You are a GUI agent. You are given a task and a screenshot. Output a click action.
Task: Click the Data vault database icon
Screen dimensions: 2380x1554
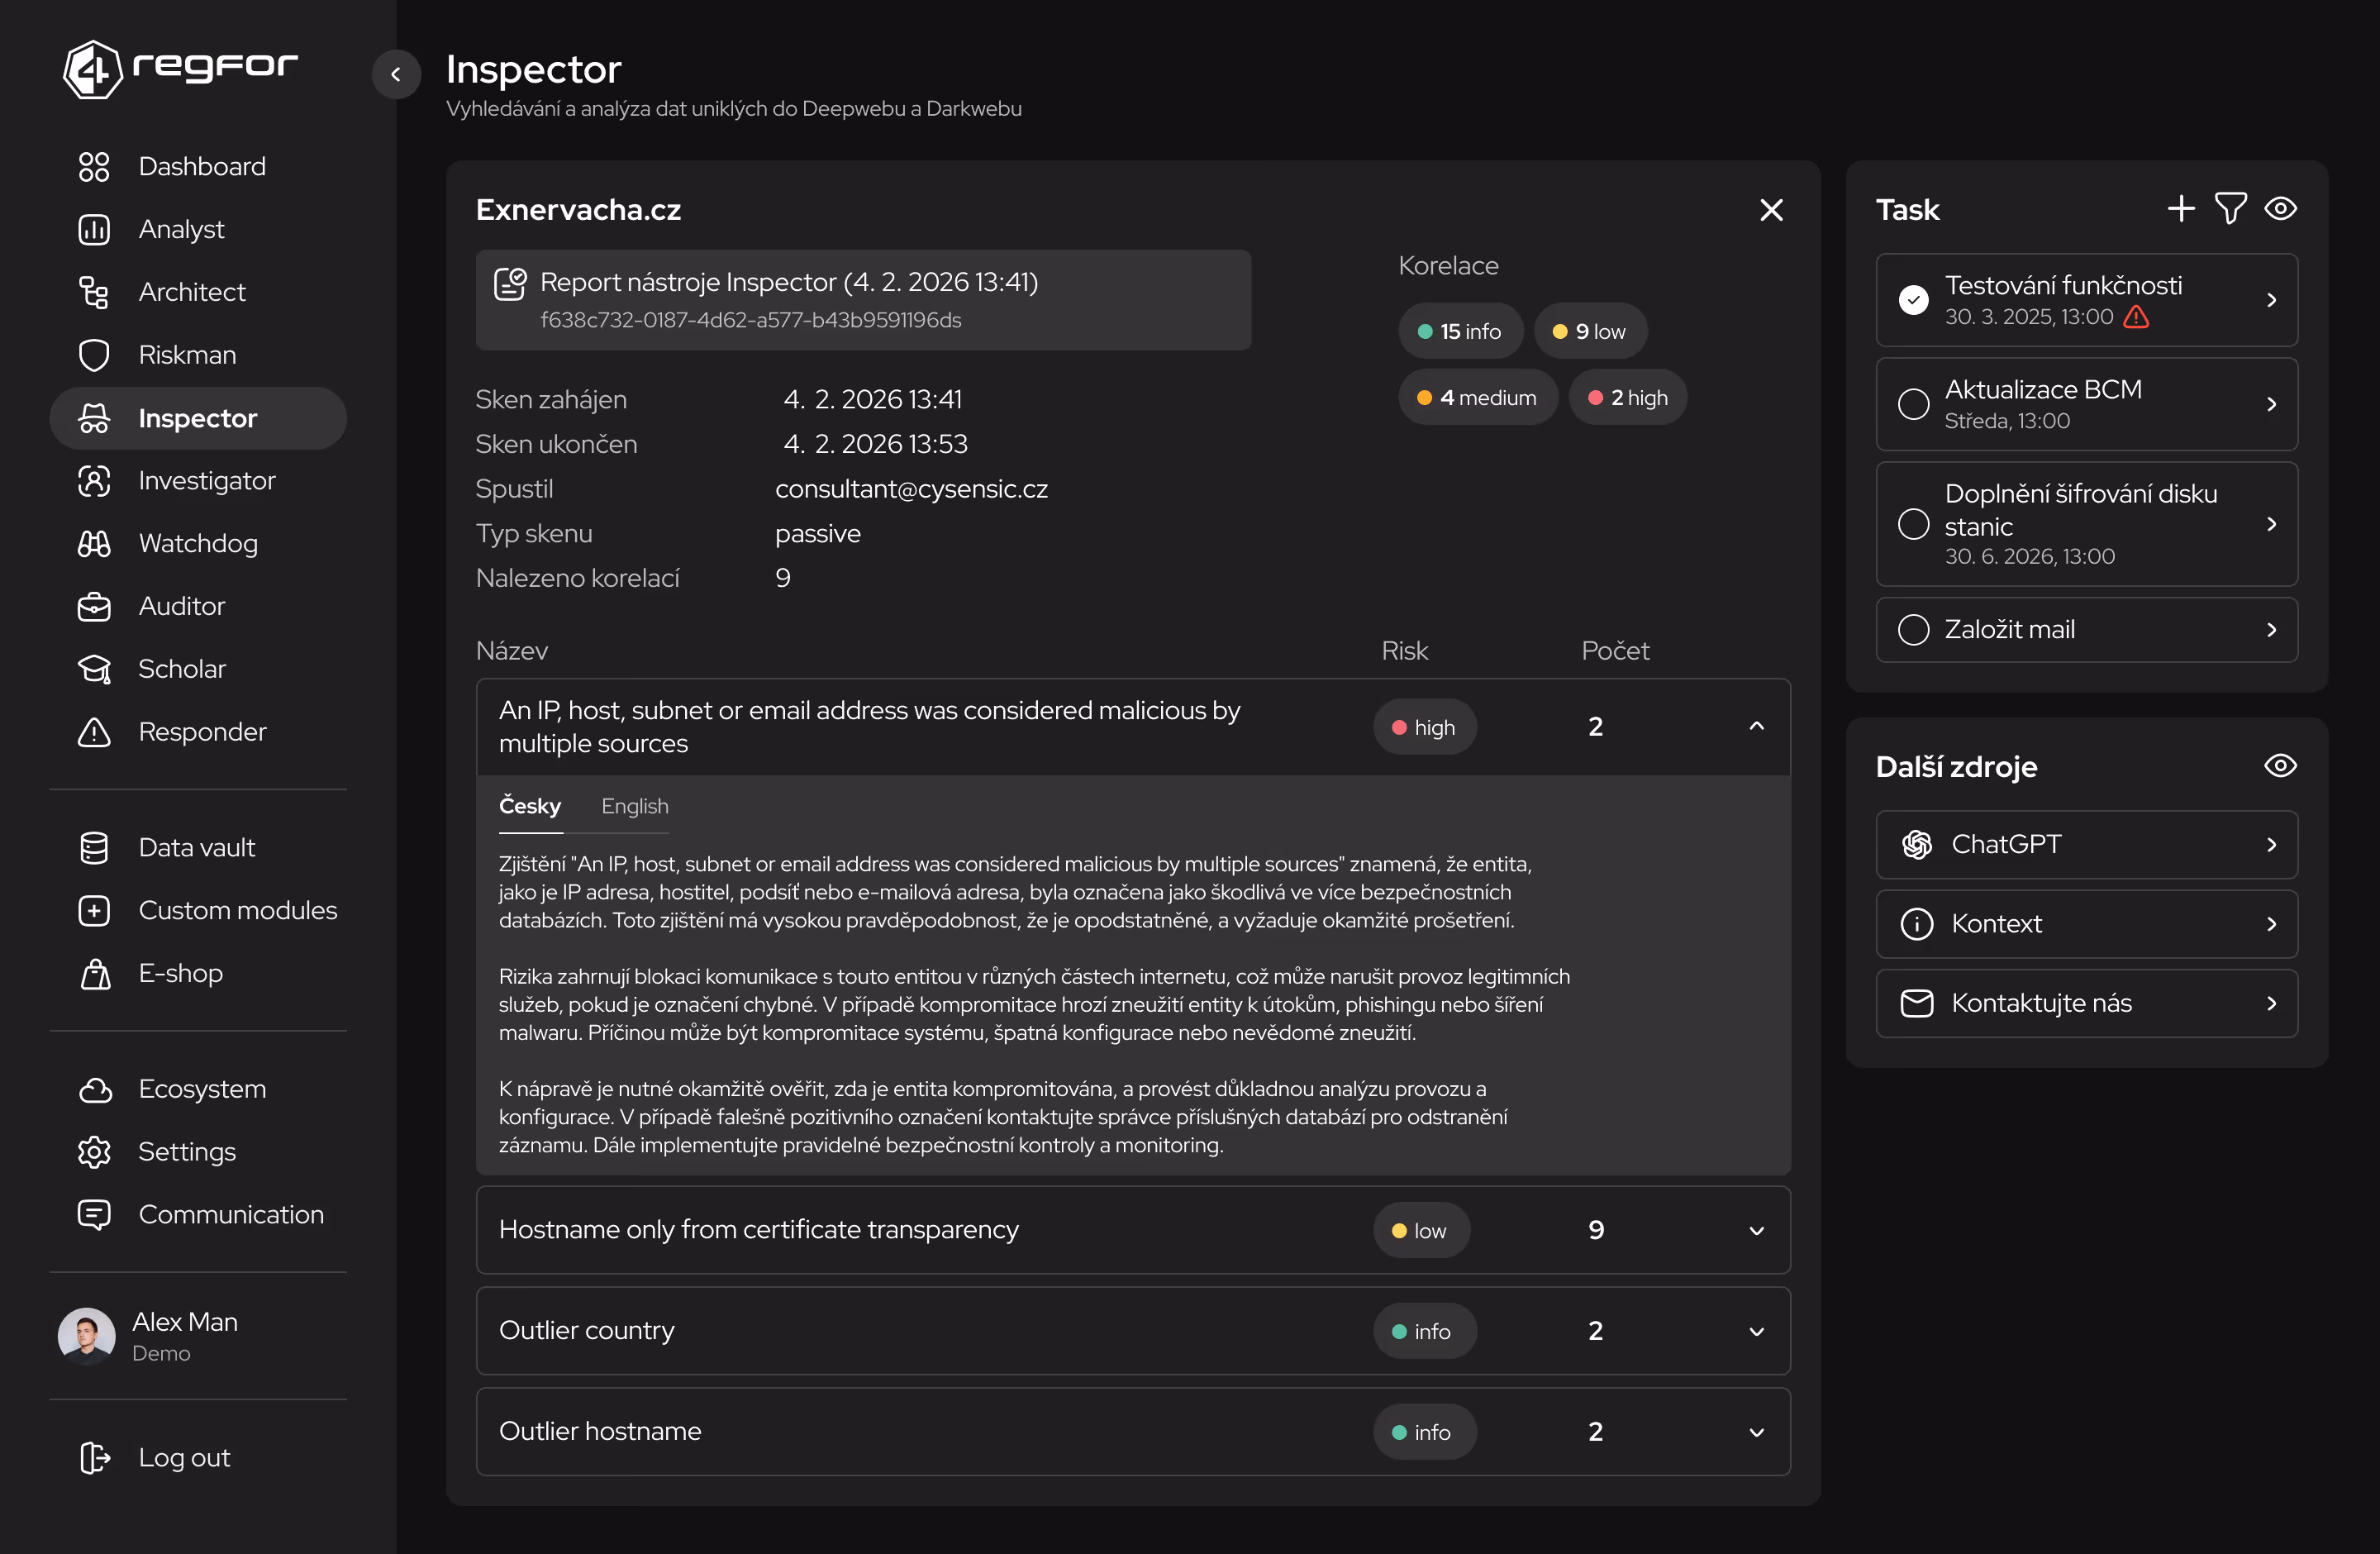[x=94, y=847]
